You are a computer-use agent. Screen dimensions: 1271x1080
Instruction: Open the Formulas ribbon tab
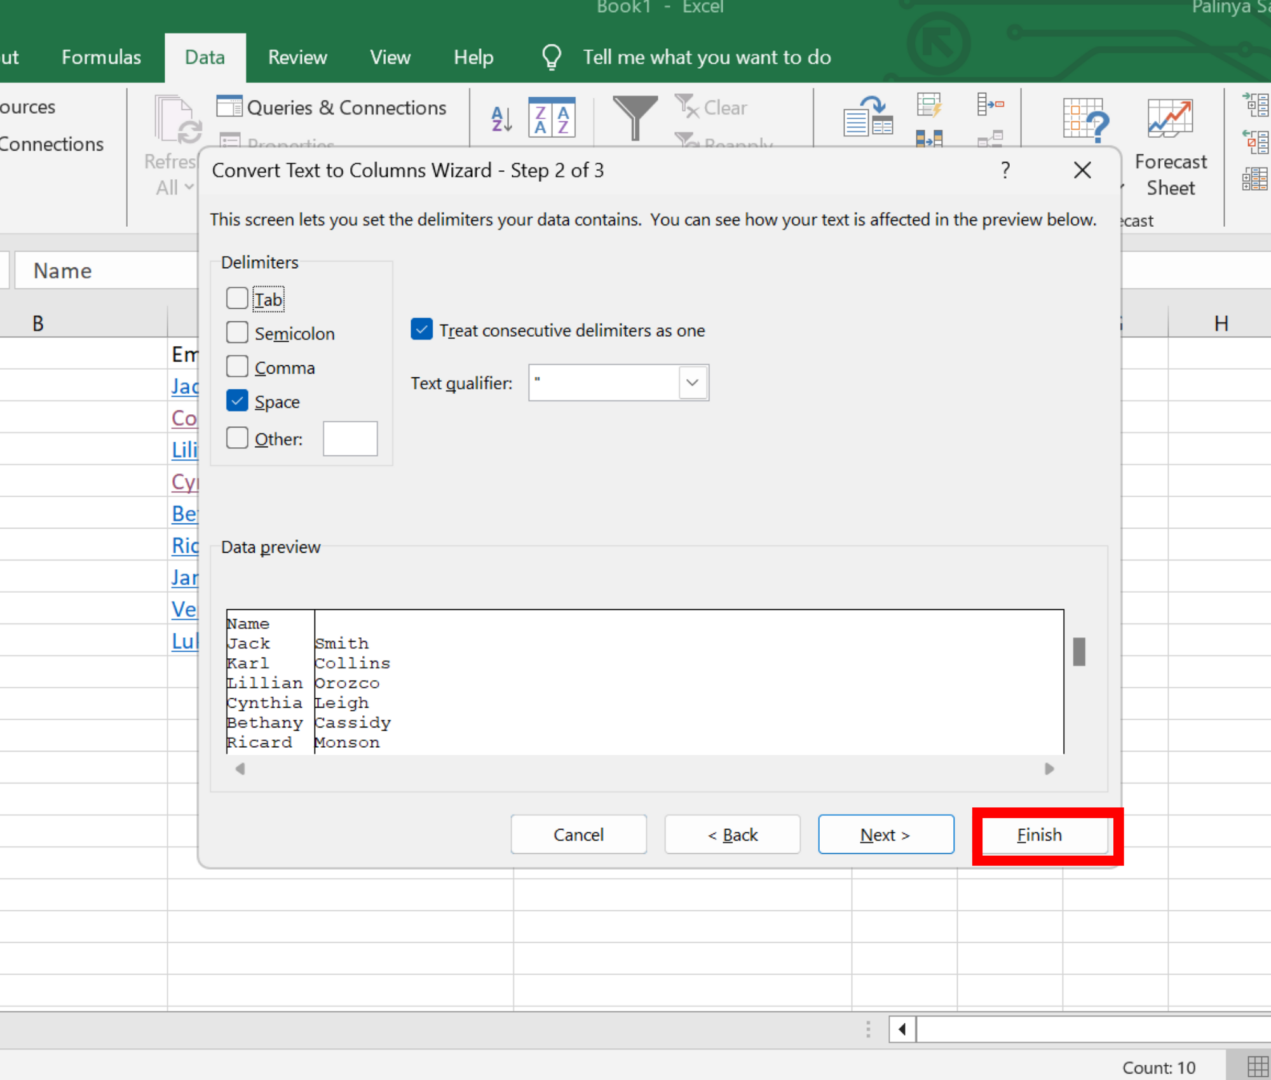pos(101,57)
